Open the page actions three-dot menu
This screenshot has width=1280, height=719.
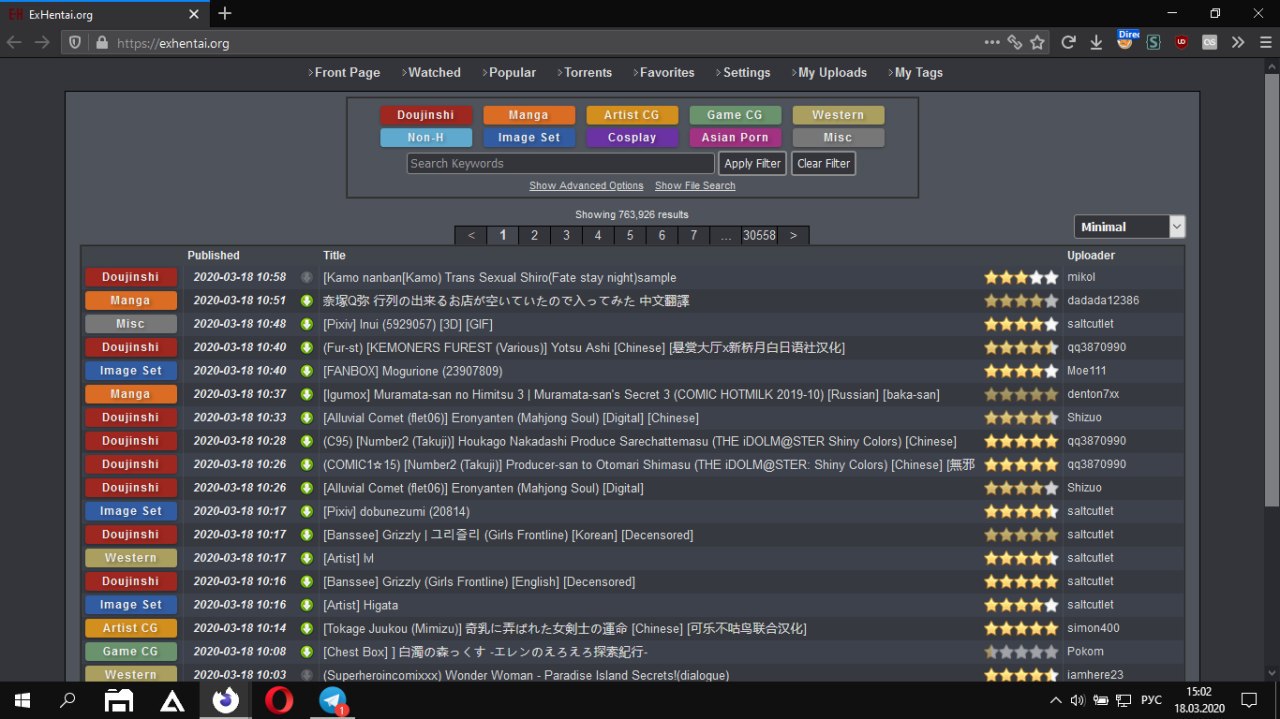coord(992,43)
